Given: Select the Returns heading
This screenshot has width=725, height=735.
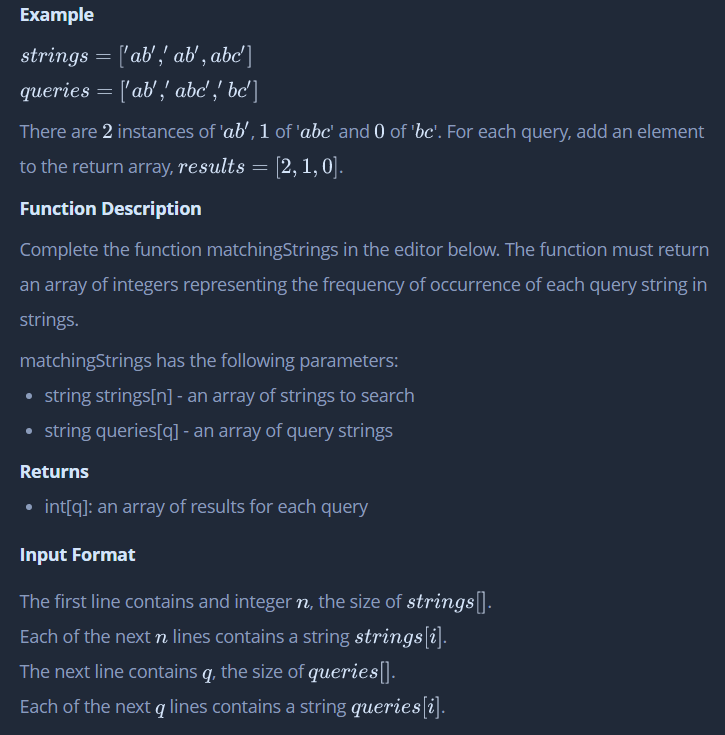Looking at the screenshot, I should pos(54,472).
